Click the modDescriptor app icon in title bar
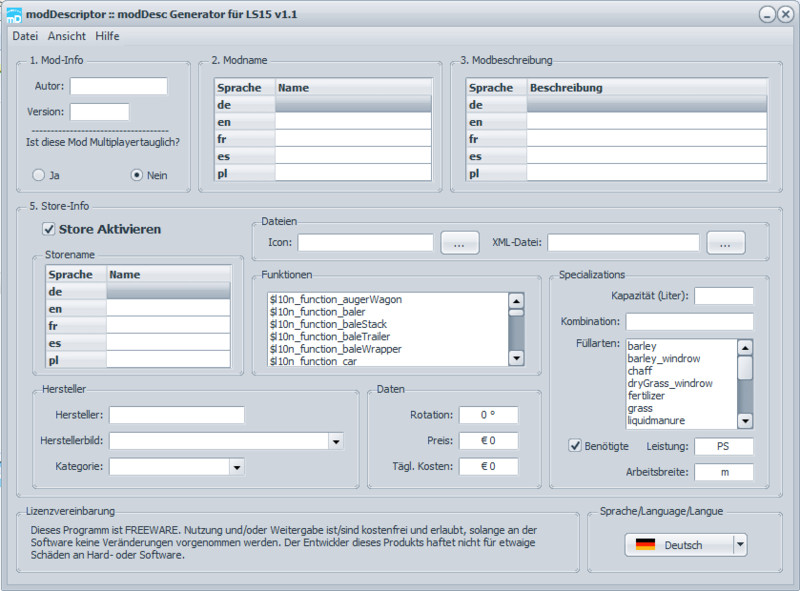Screen dimensions: 800x591 point(13,13)
